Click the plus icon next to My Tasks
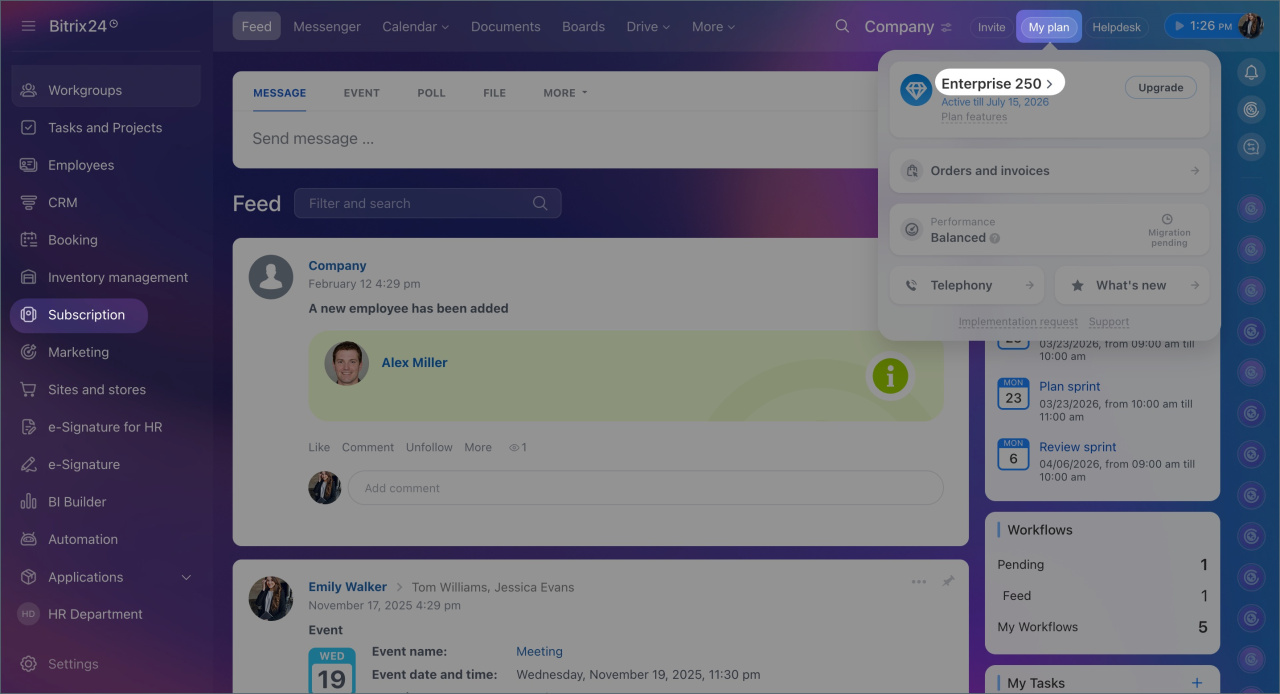1280x694 pixels. coord(1197,683)
